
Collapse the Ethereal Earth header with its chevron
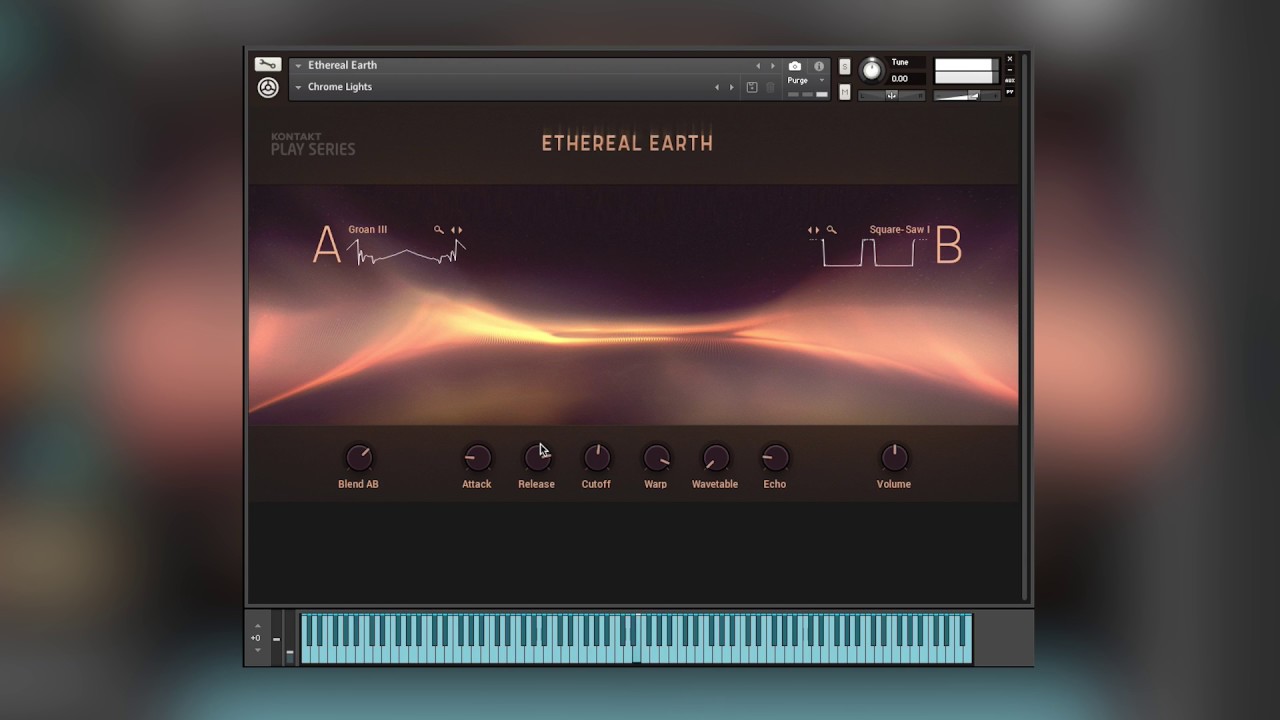[298, 65]
